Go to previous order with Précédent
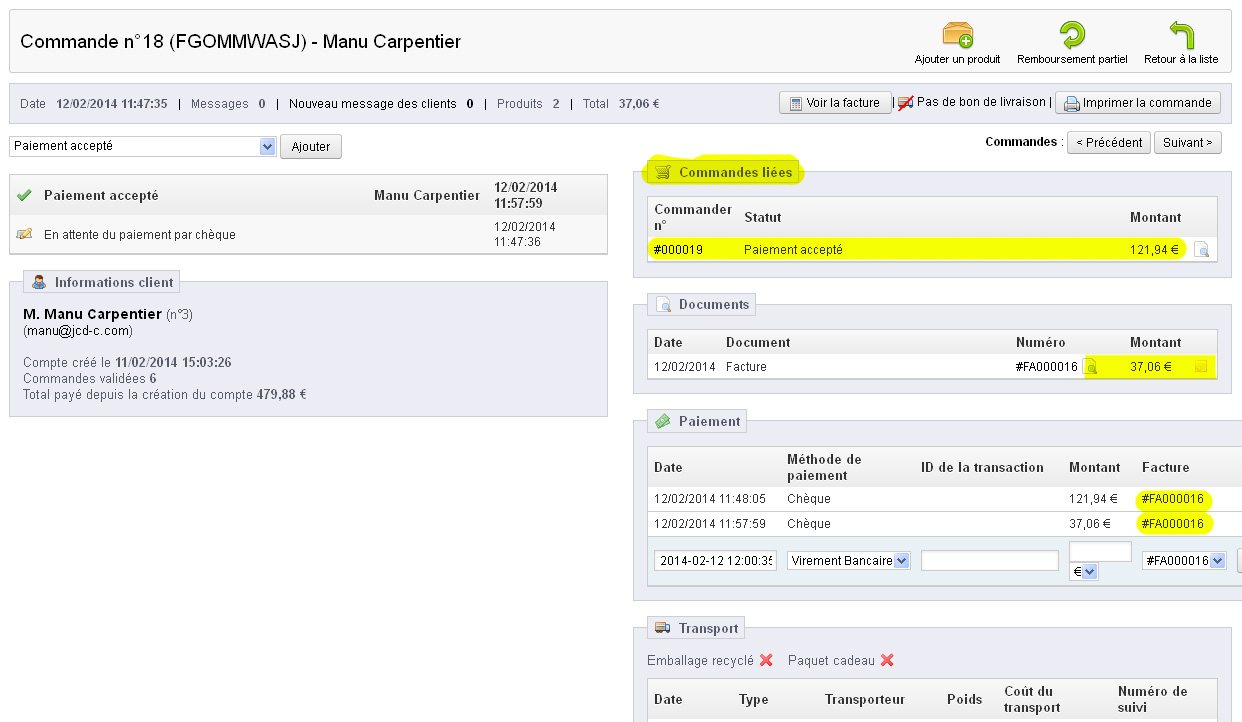 (x=1109, y=143)
